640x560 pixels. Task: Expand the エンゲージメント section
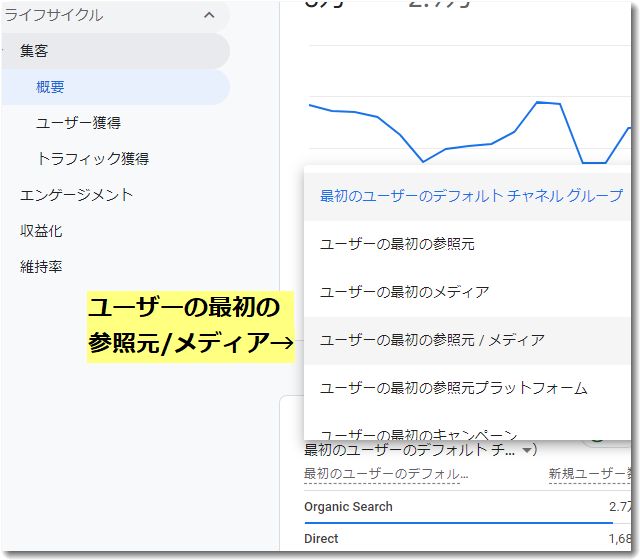pyautogui.click(x=76, y=195)
